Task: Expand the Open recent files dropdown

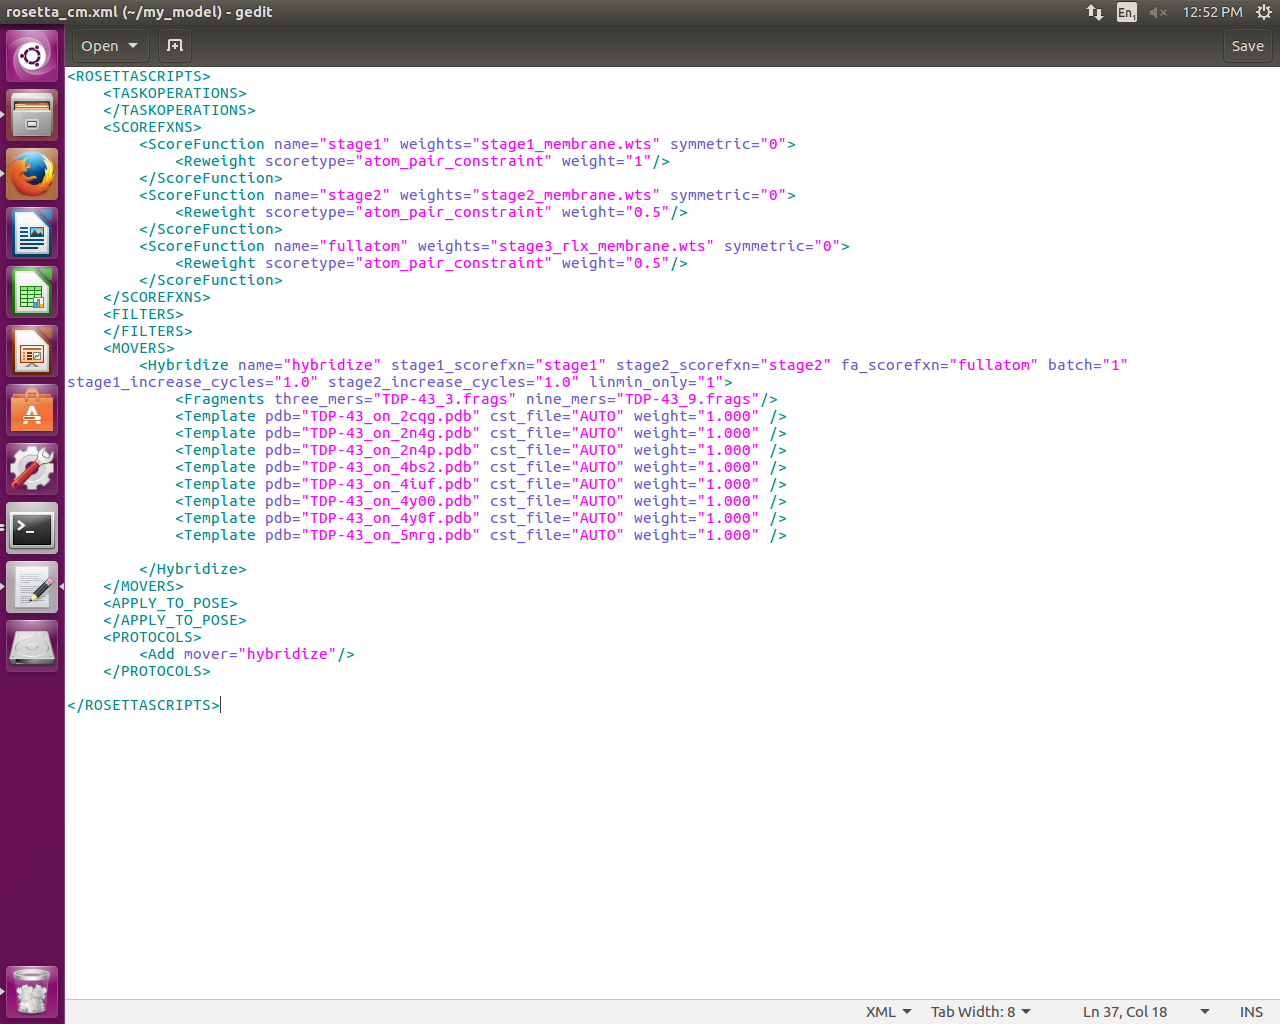Action: tap(133, 46)
